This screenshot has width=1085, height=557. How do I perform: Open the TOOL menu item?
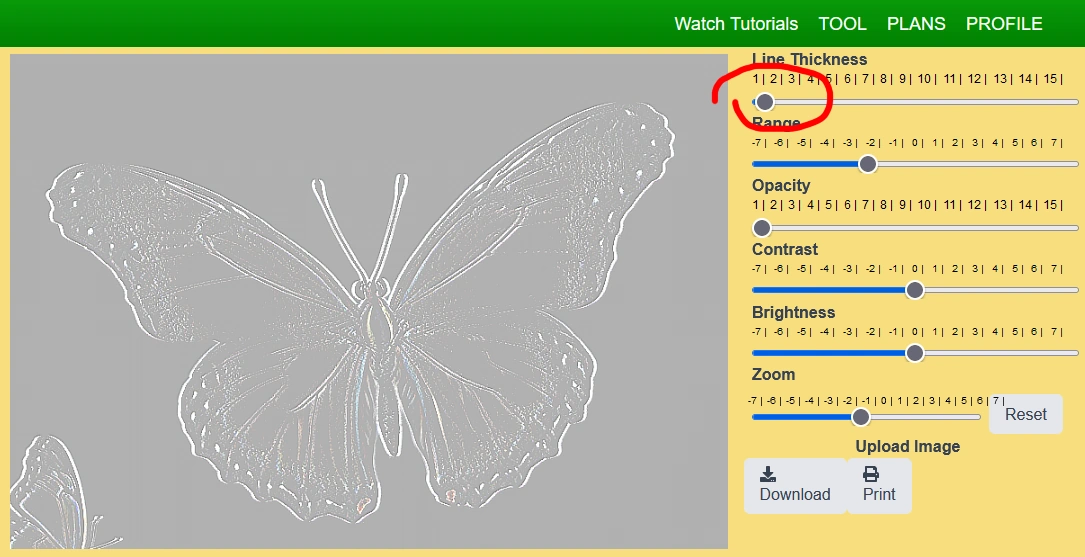842,24
